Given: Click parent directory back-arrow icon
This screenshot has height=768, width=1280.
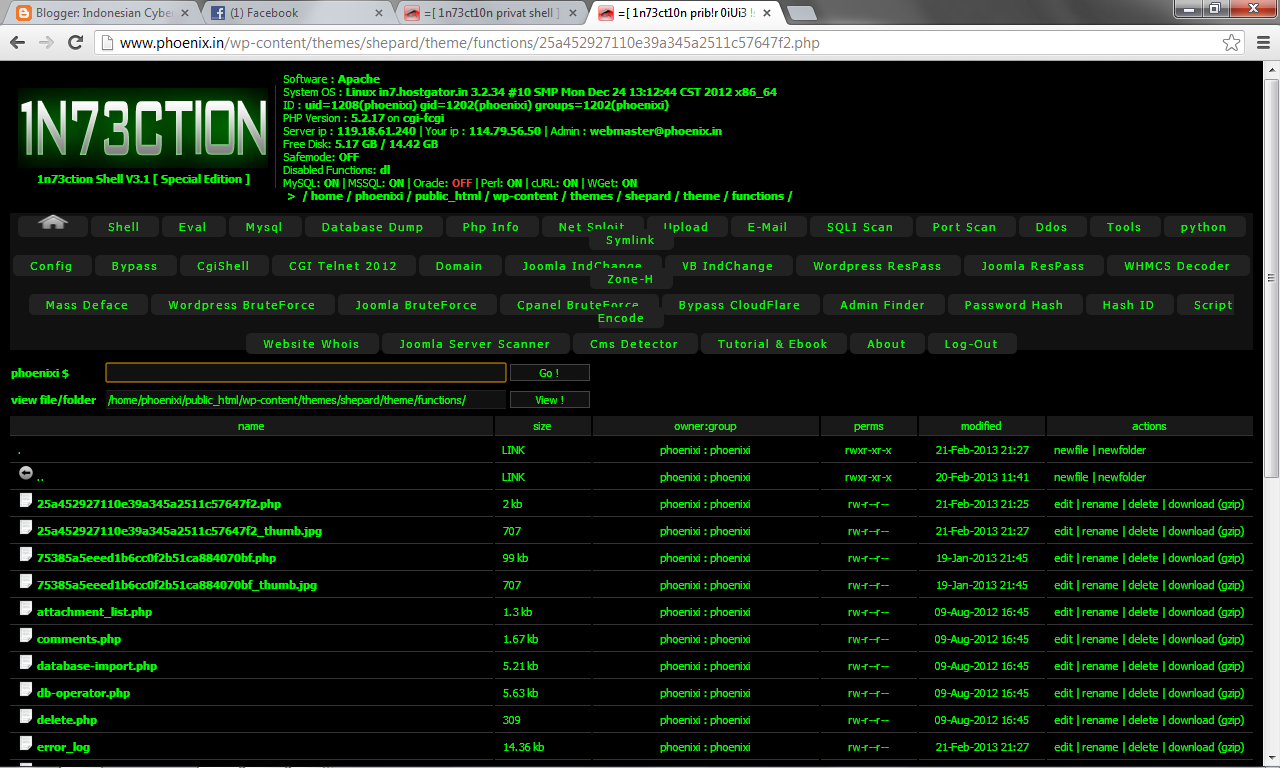Looking at the screenshot, I should [x=26, y=473].
